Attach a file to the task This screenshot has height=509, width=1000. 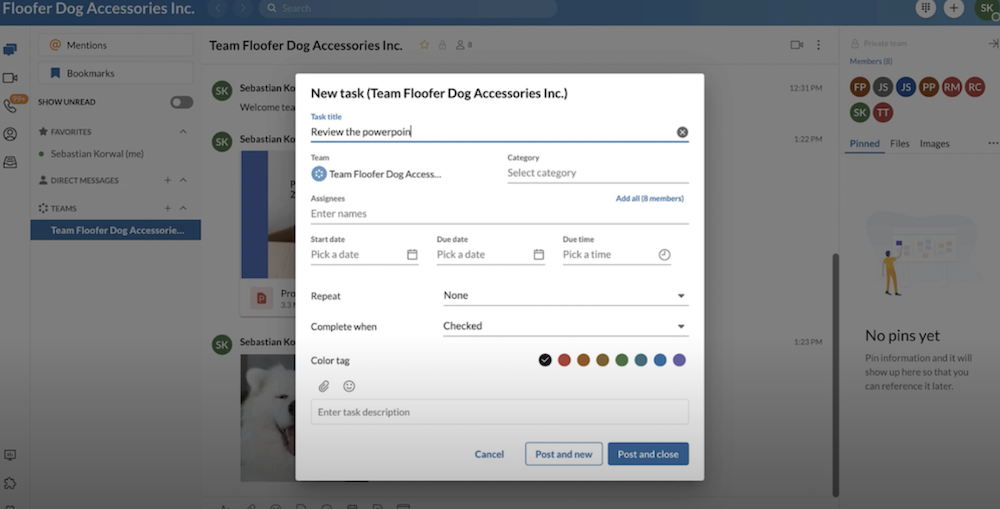[324, 386]
